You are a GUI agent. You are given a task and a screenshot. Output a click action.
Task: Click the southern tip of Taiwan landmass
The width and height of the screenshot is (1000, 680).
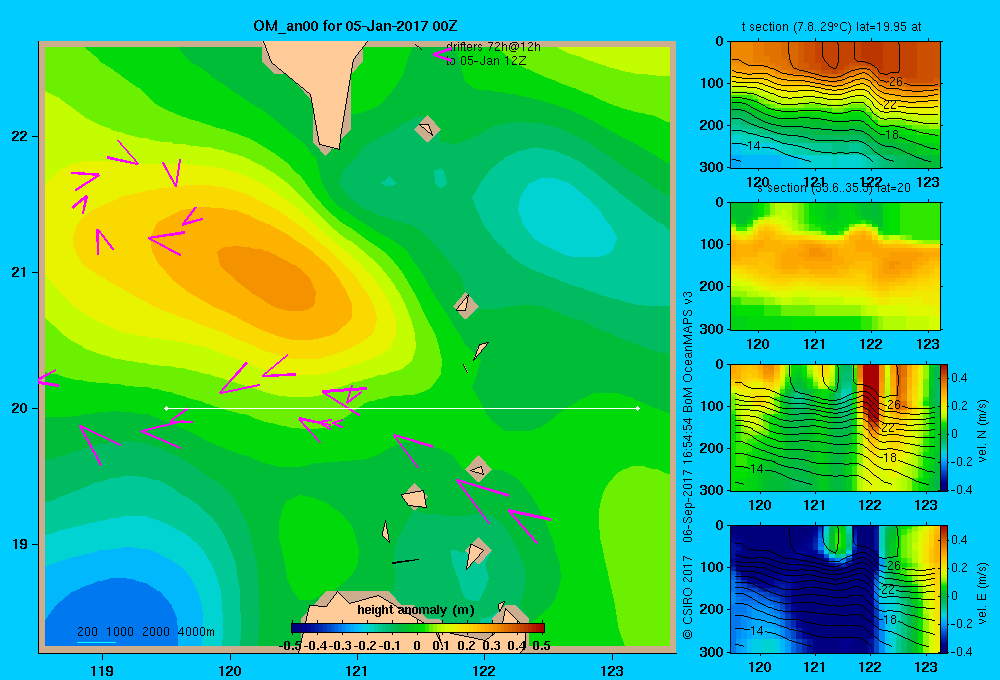328,144
